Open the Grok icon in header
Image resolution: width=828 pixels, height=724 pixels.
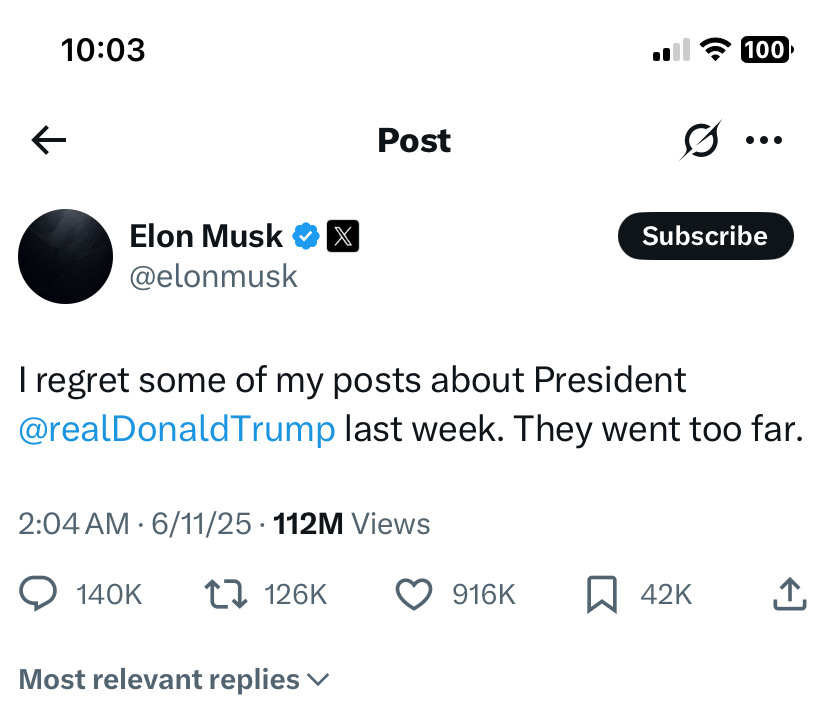point(701,140)
